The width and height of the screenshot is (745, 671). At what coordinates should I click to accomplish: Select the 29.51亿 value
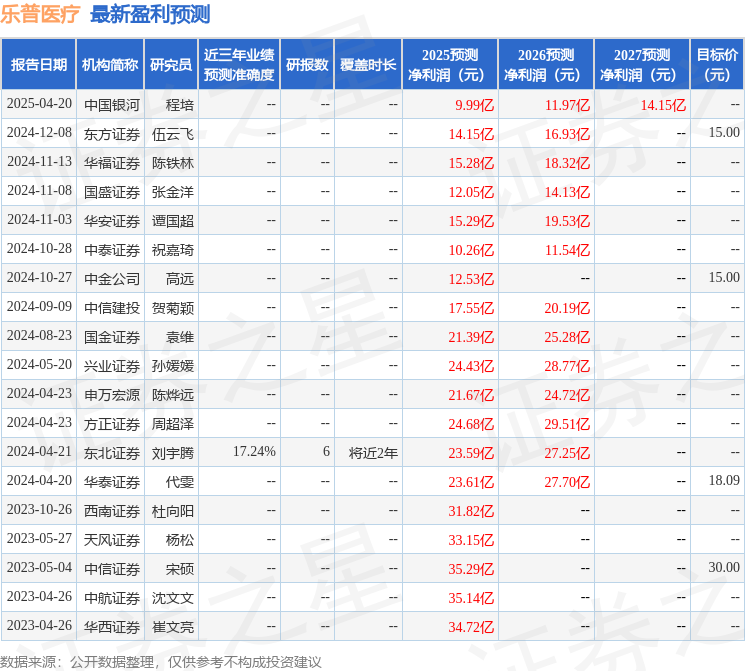[567, 424]
